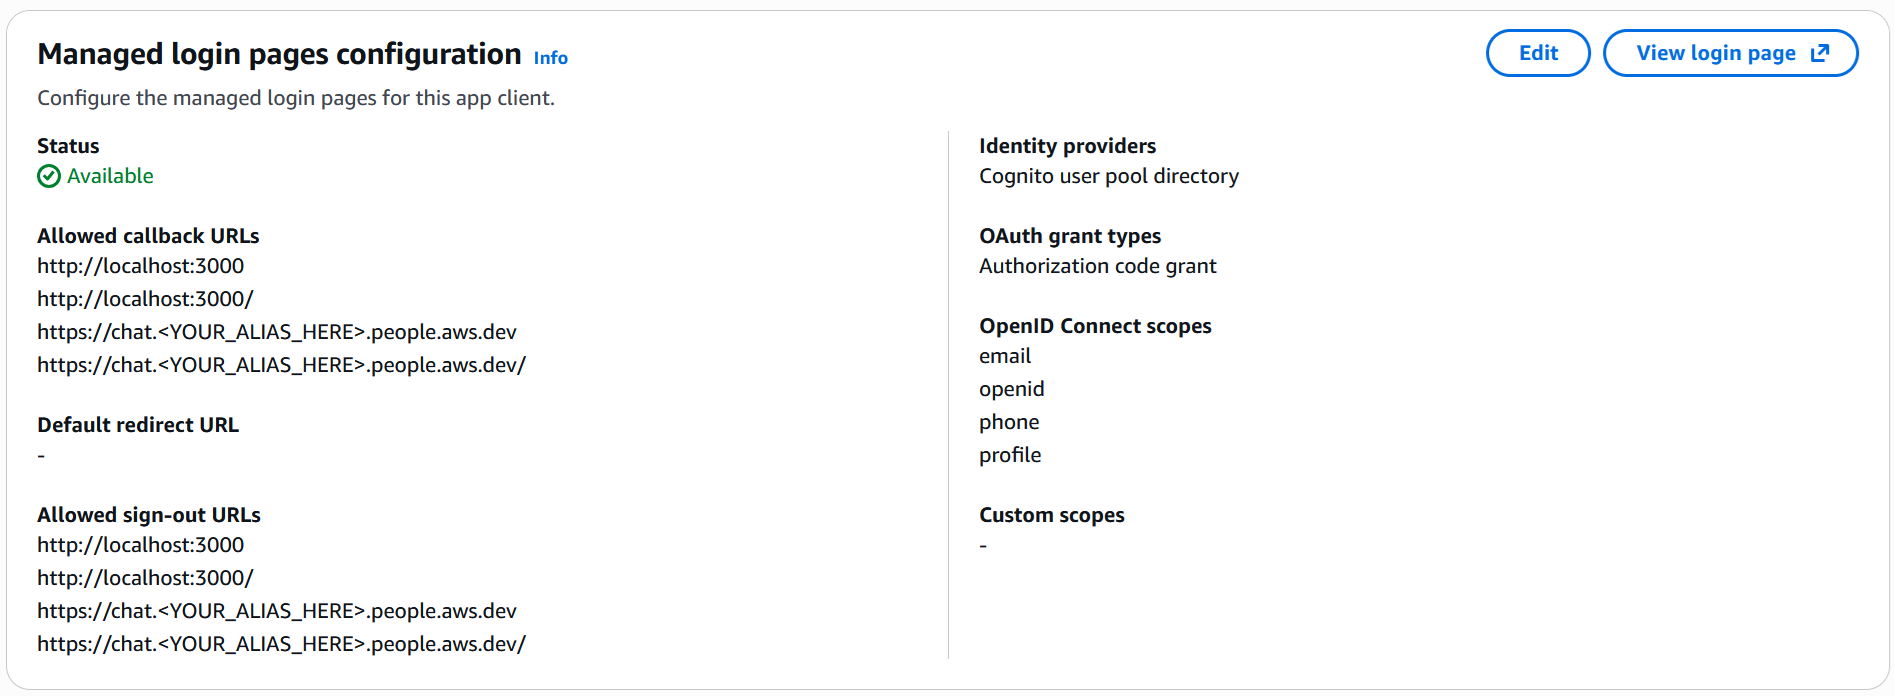Screen dimensions: 1895x696
Task: Select the sign-out URL http://localhost:3000
Action: [140, 545]
